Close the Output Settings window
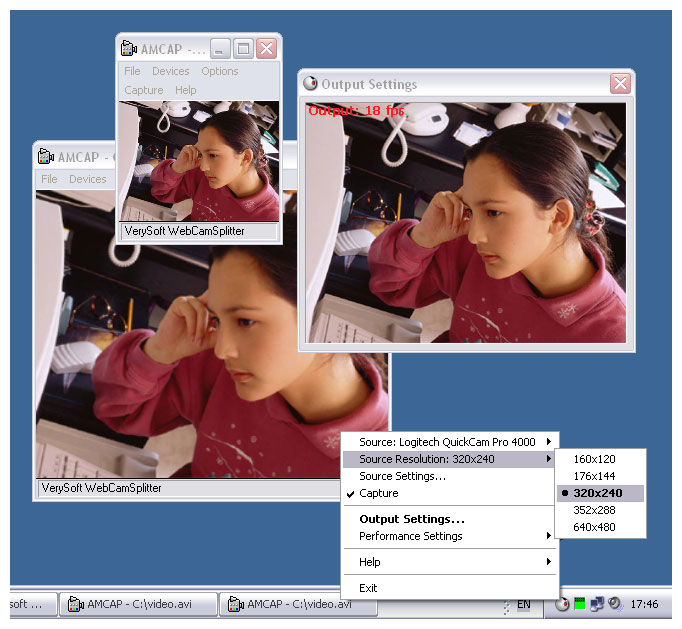This screenshot has width=682, height=629. 620,84
